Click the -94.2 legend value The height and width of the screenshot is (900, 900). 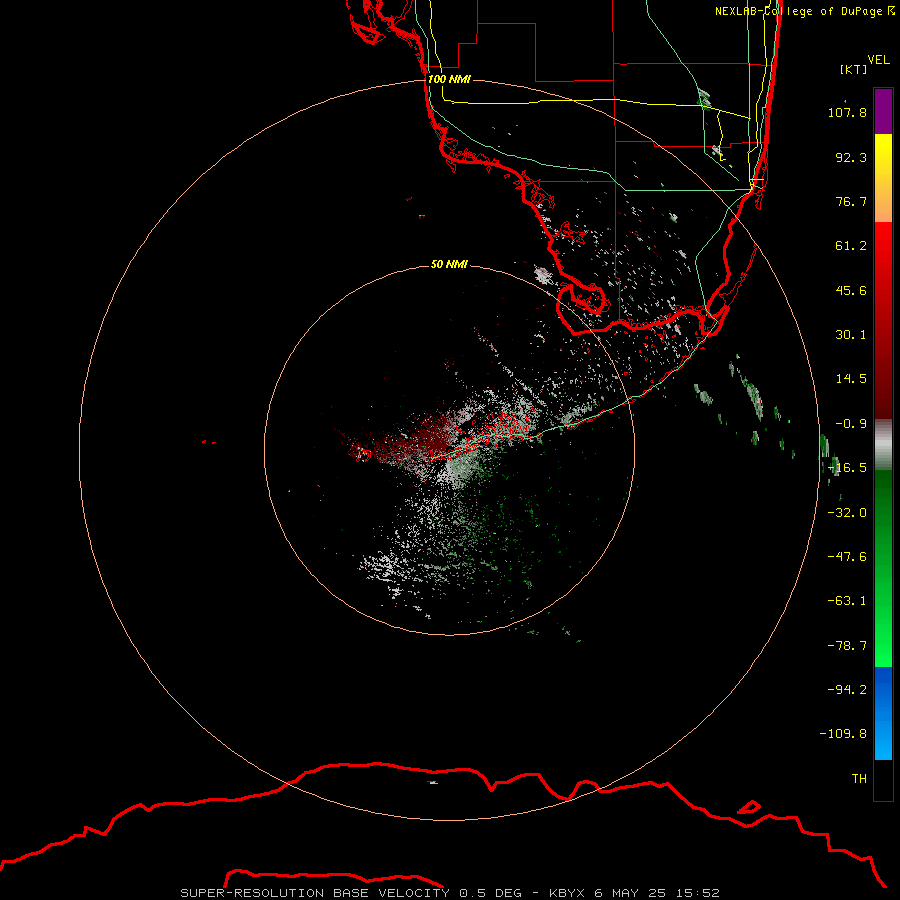point(847,690)
